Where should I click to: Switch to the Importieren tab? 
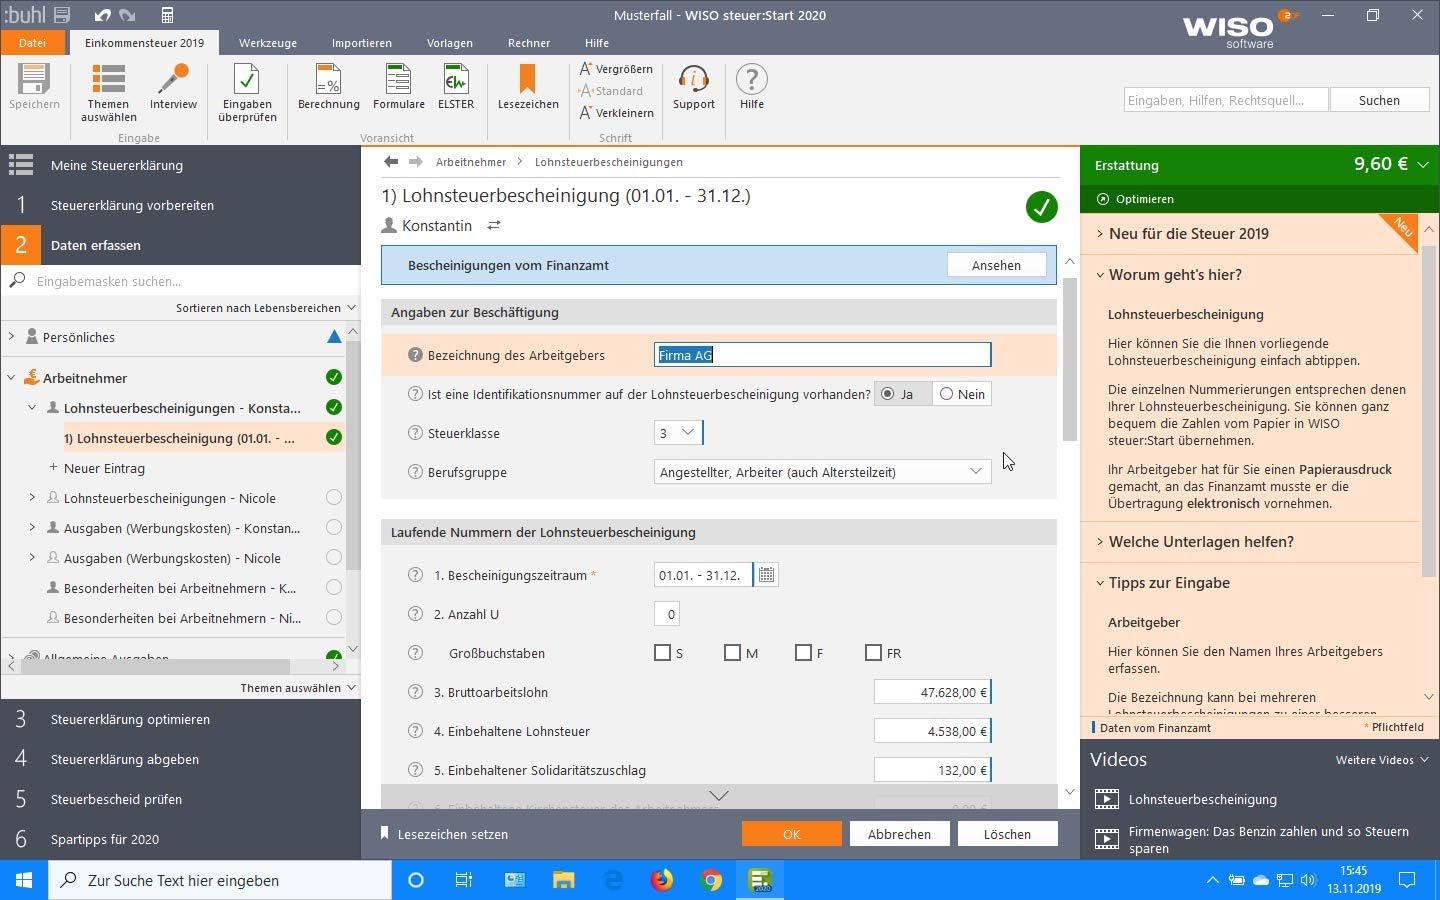tap(362, 43)
